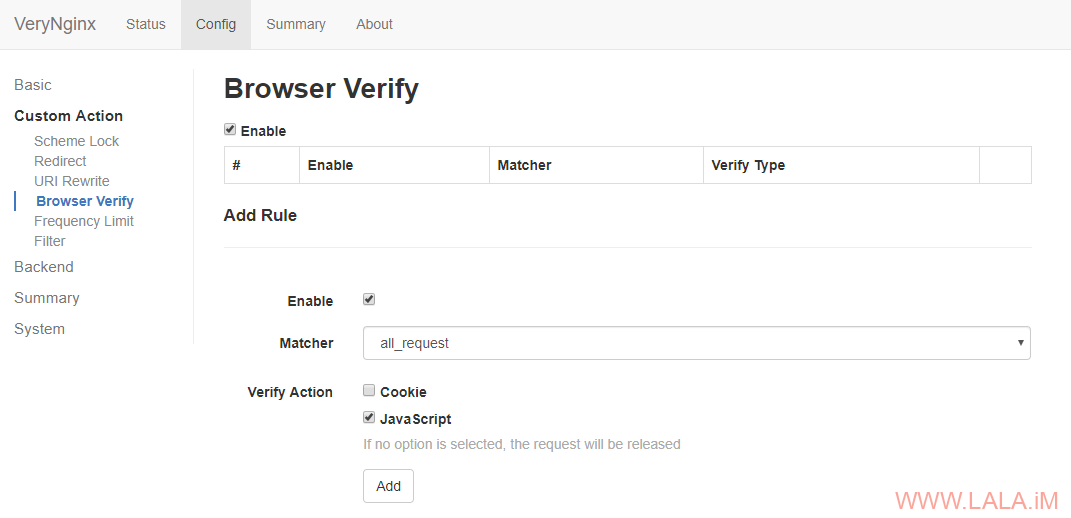Go to URI Rewrite in sidebar
This screenshot has width=1071, height=518.
click(x=72, y=181)
